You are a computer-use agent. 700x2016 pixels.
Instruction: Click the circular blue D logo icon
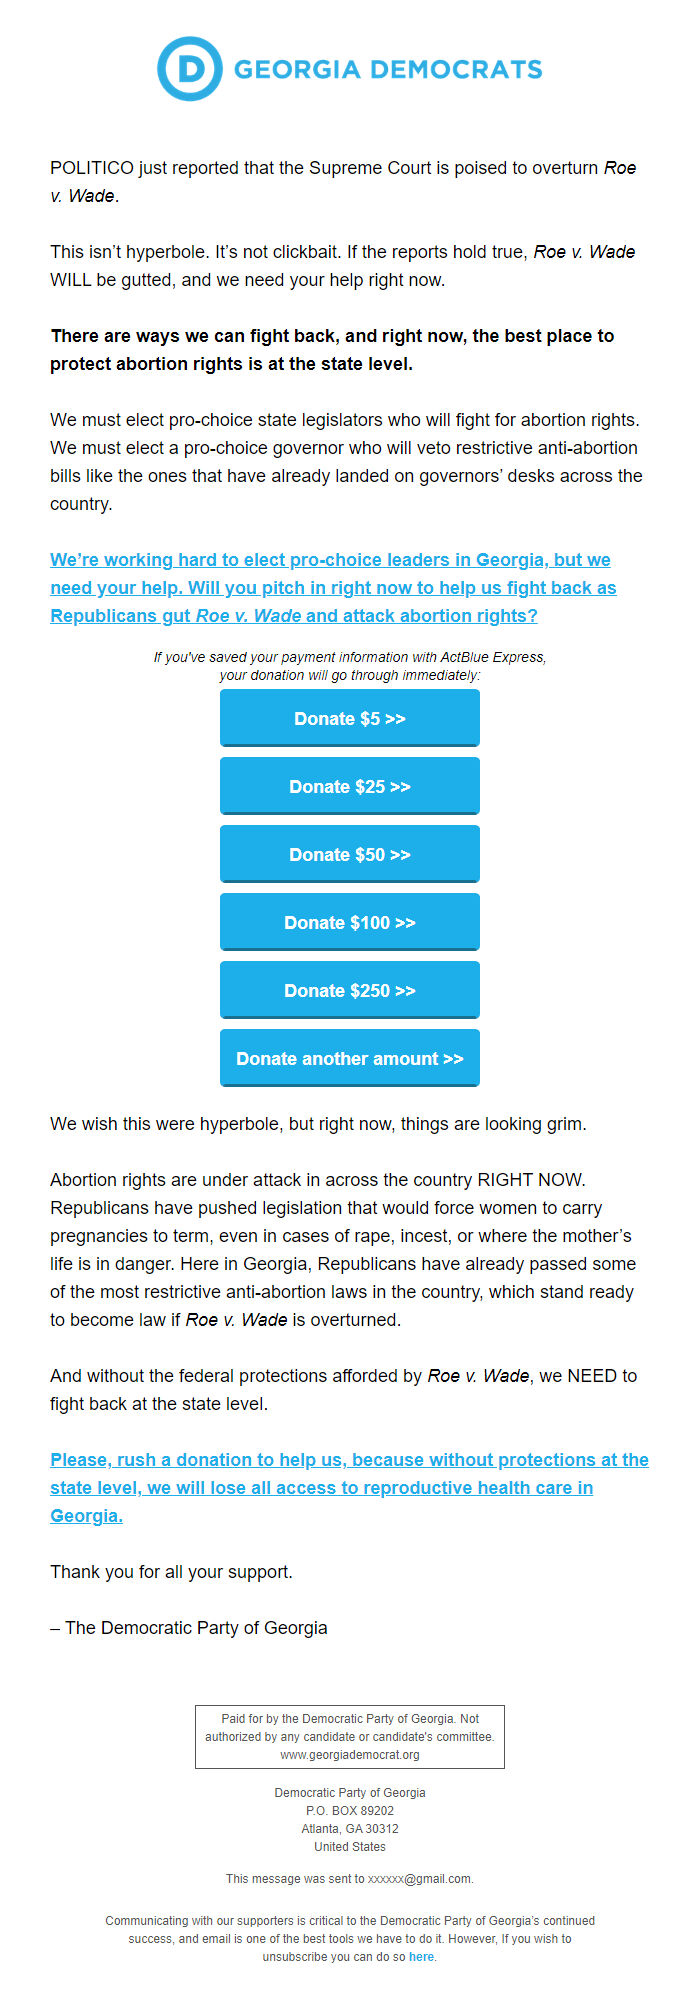coord(189,69)
